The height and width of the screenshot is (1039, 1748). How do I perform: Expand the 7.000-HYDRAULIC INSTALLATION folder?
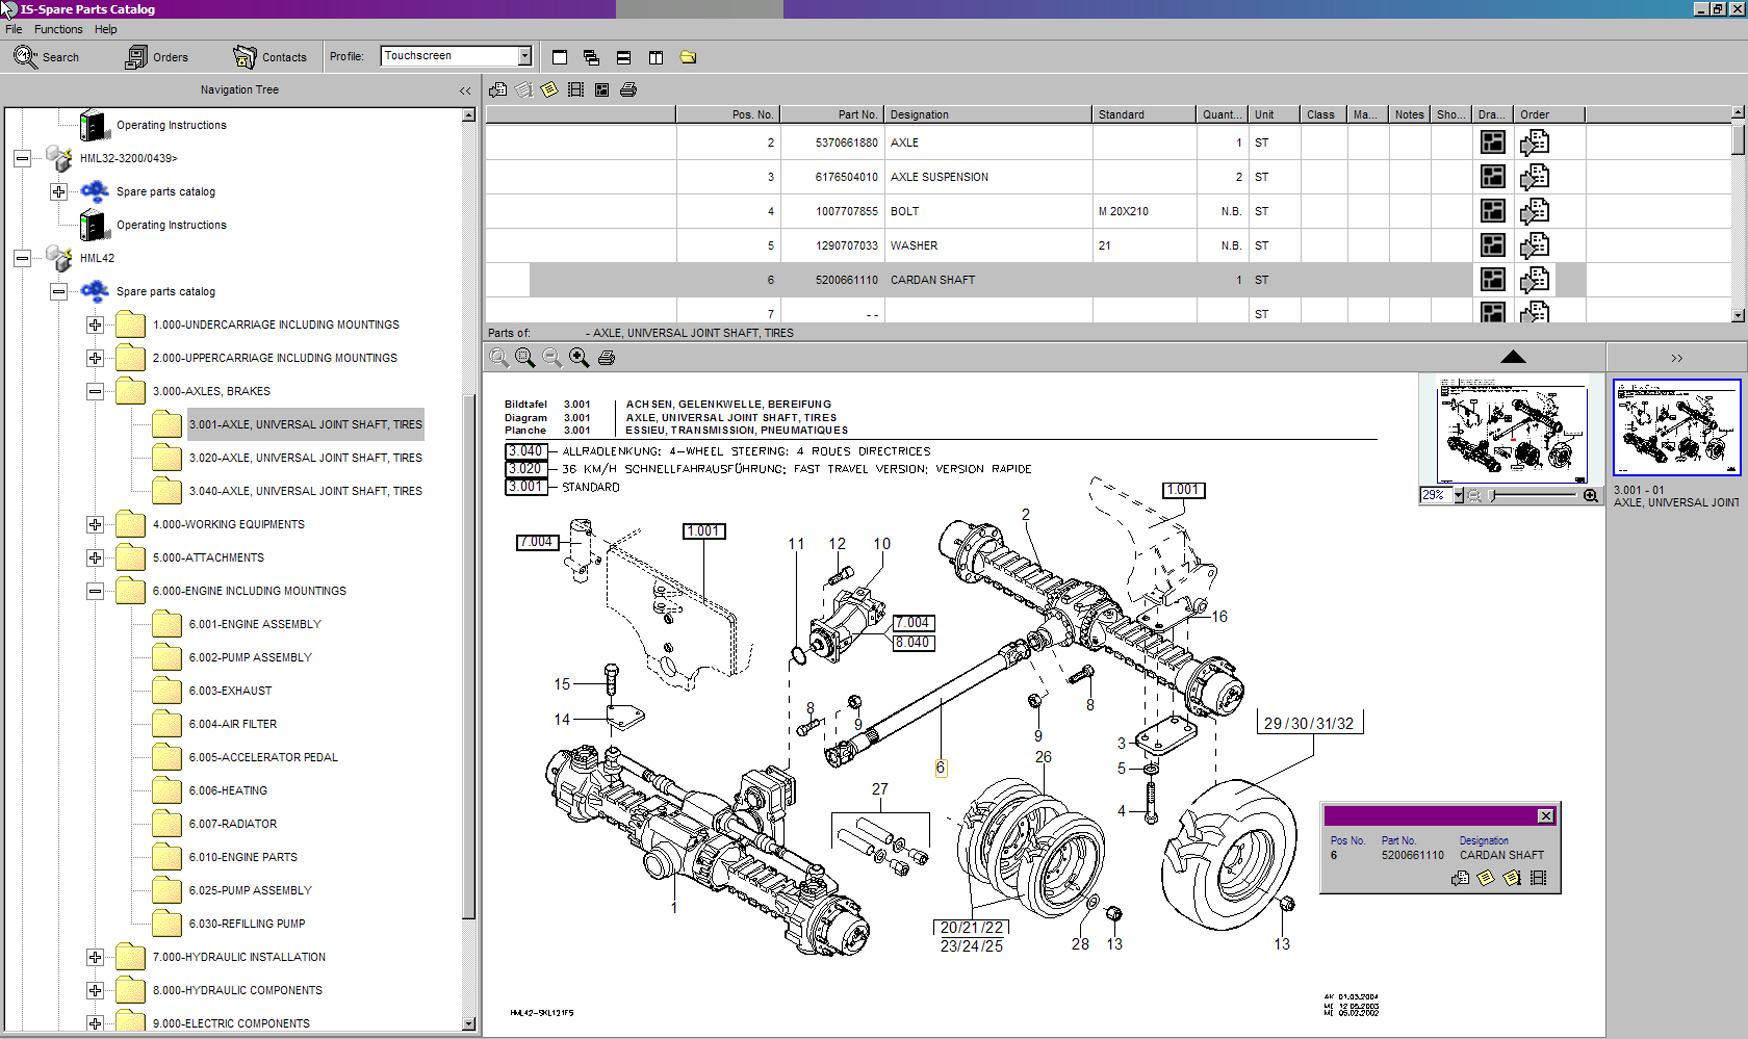coord(95,957)
